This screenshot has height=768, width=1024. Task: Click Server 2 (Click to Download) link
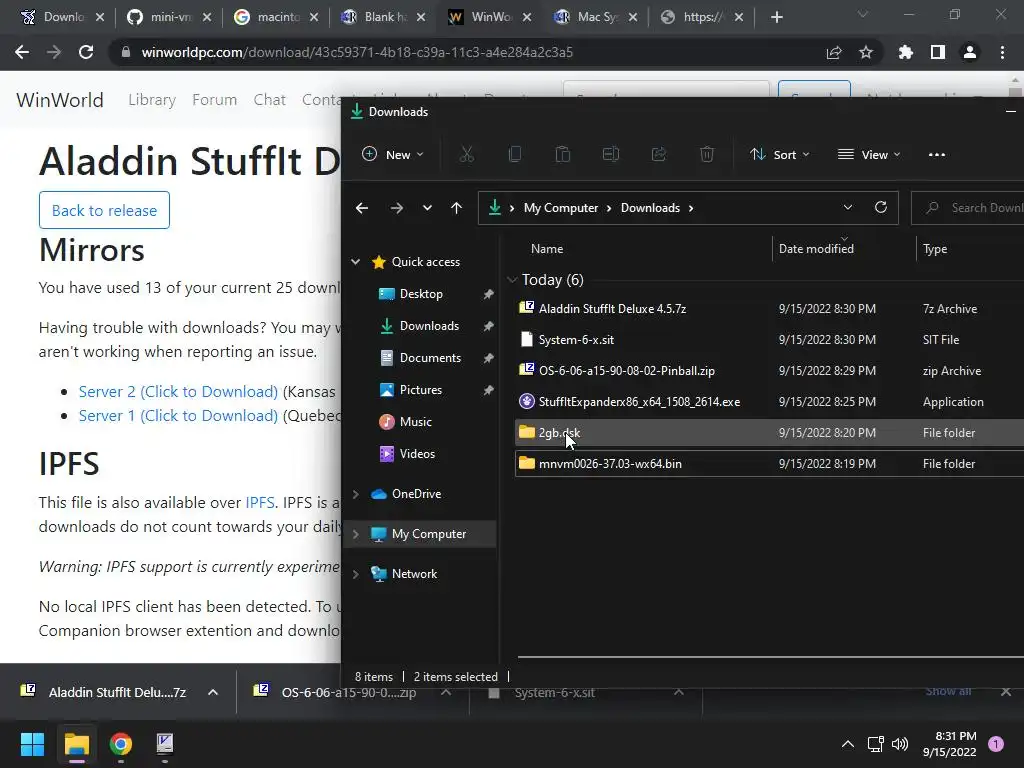click(x=178, y=392)
